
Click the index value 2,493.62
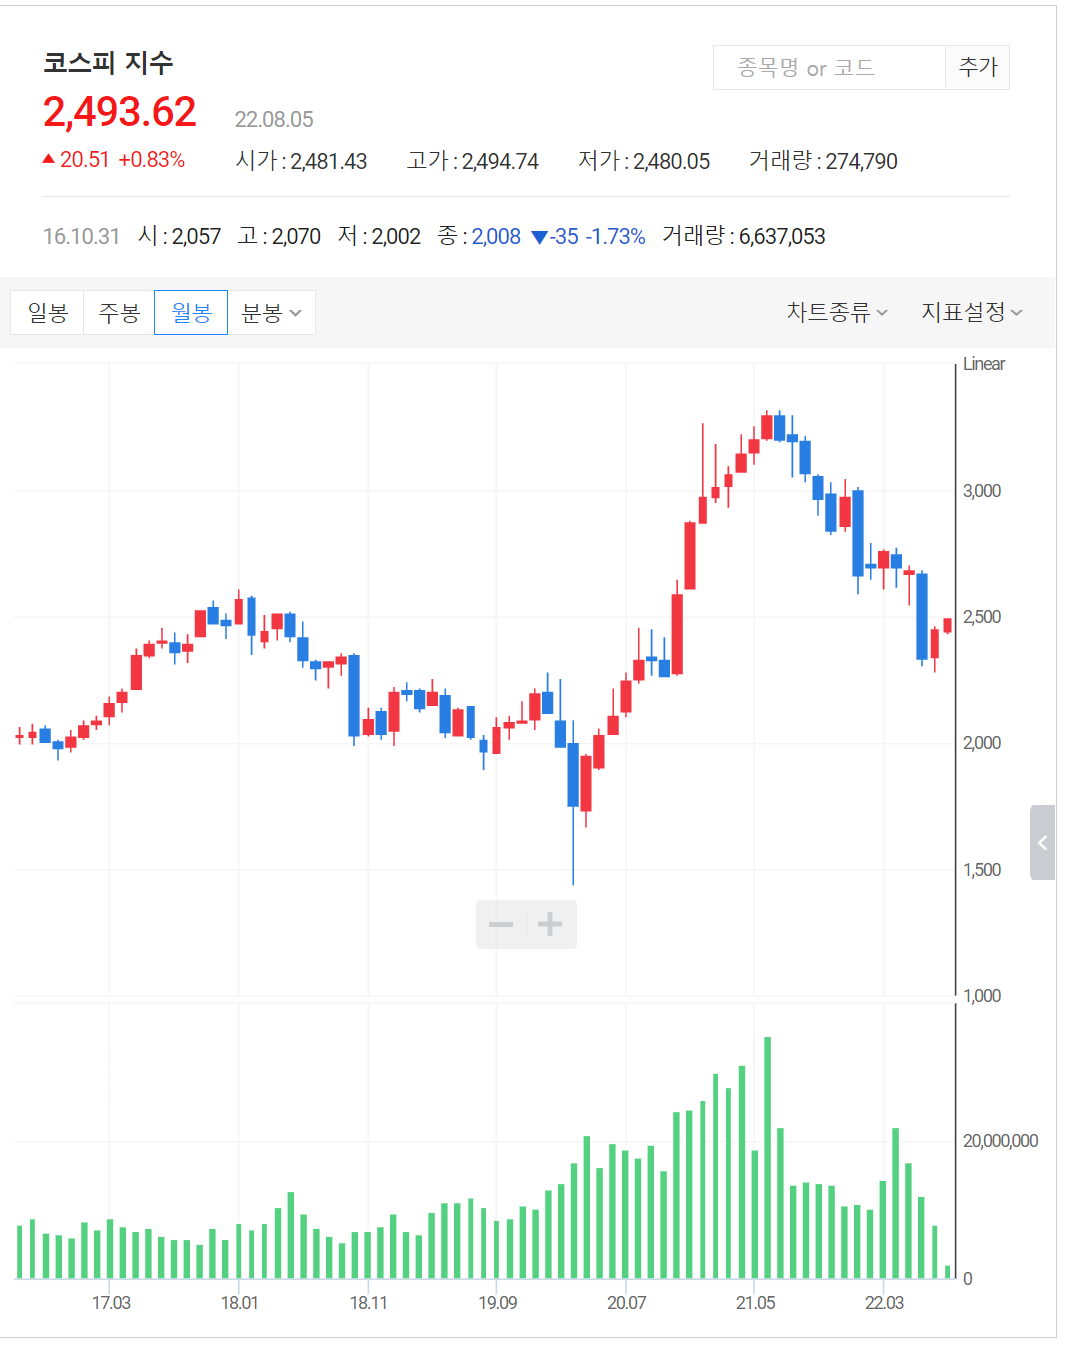click(120, 112)
